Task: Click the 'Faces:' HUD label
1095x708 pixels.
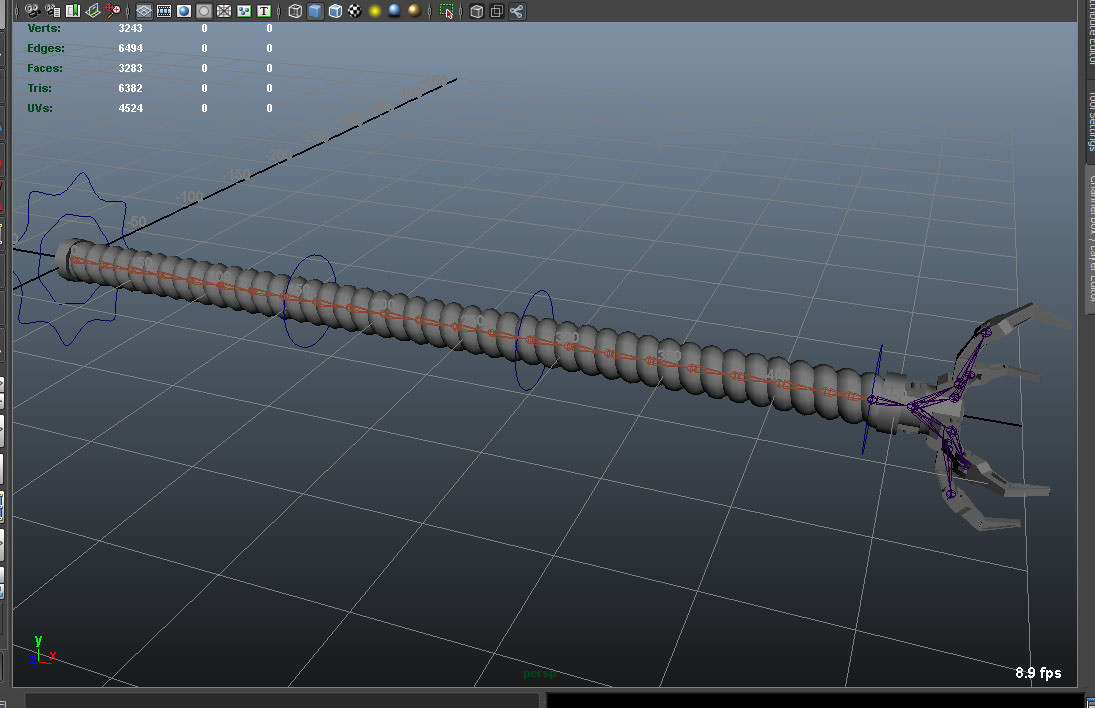Action: (45, 68)
